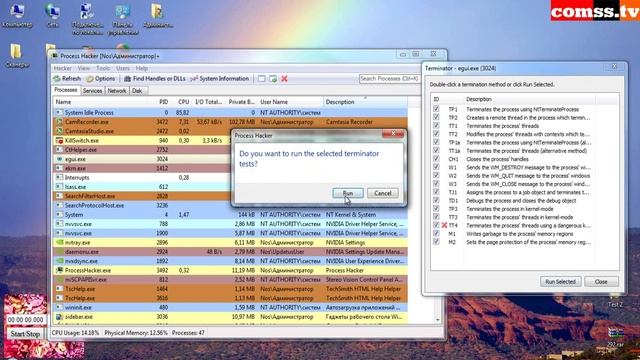This screenshot has width=640, height=360.
Task: Open the Компьютер desktop icon
Action: click(17, 16)
